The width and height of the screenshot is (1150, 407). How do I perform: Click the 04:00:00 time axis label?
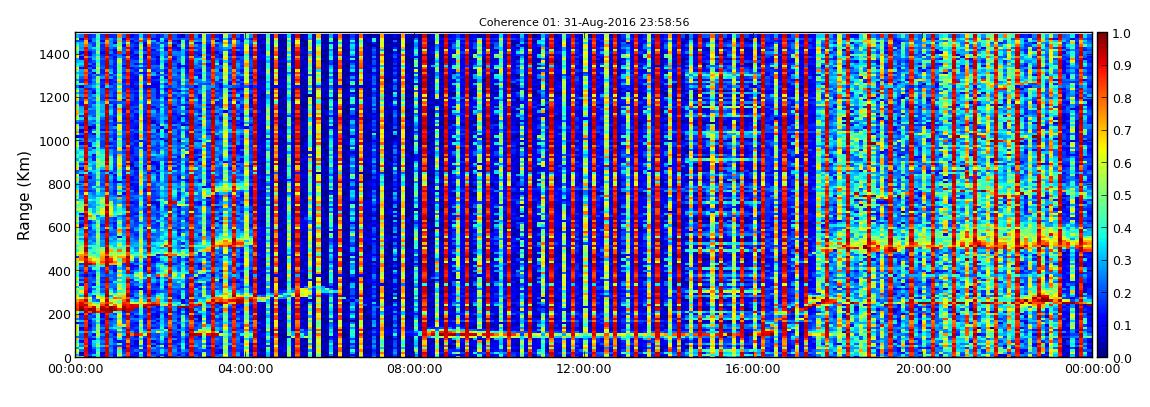tap(246, 369)
